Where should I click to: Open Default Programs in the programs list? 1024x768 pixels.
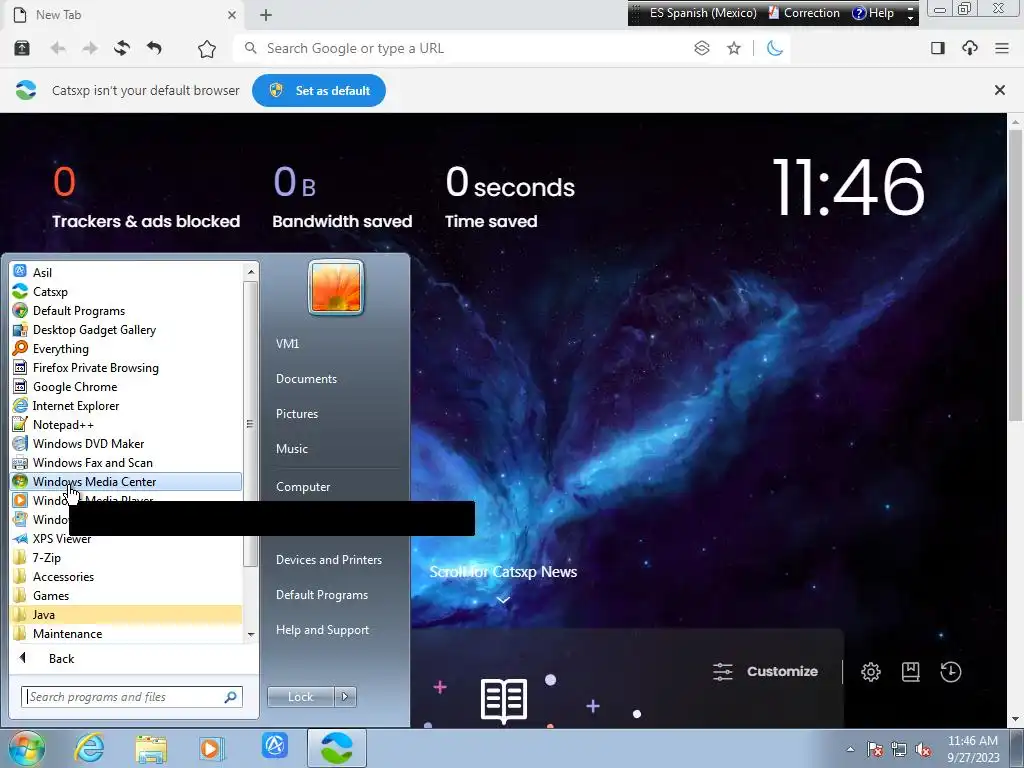coord(126,310)
